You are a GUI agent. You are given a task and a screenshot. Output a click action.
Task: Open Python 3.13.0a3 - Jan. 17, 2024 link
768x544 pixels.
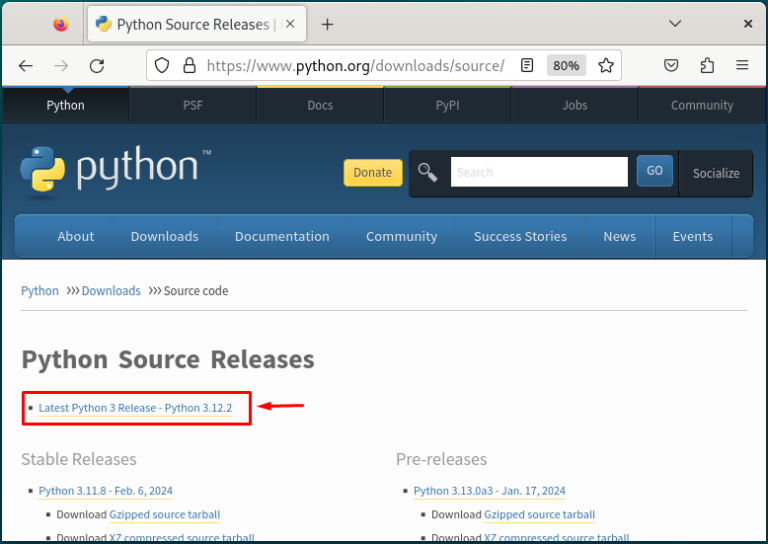pyautogui.click(x=489, y=491)
